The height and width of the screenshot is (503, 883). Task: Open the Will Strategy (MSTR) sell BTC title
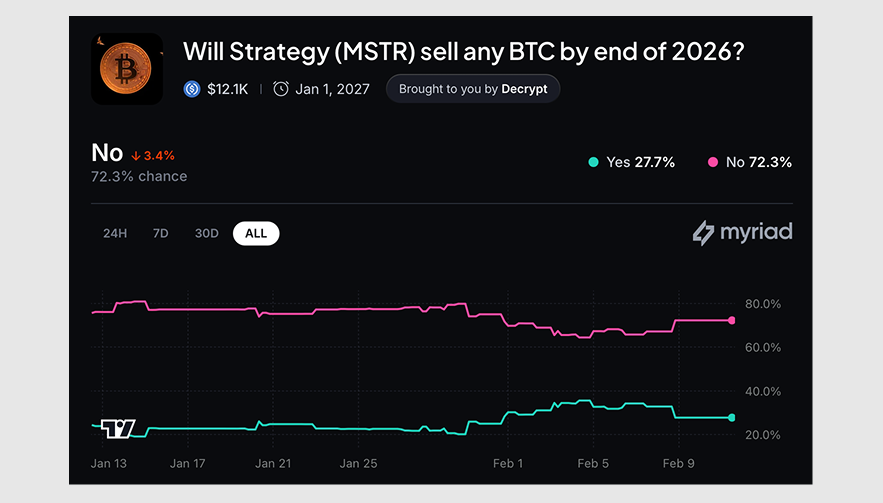pyautogui.click(x=463, y=51)
